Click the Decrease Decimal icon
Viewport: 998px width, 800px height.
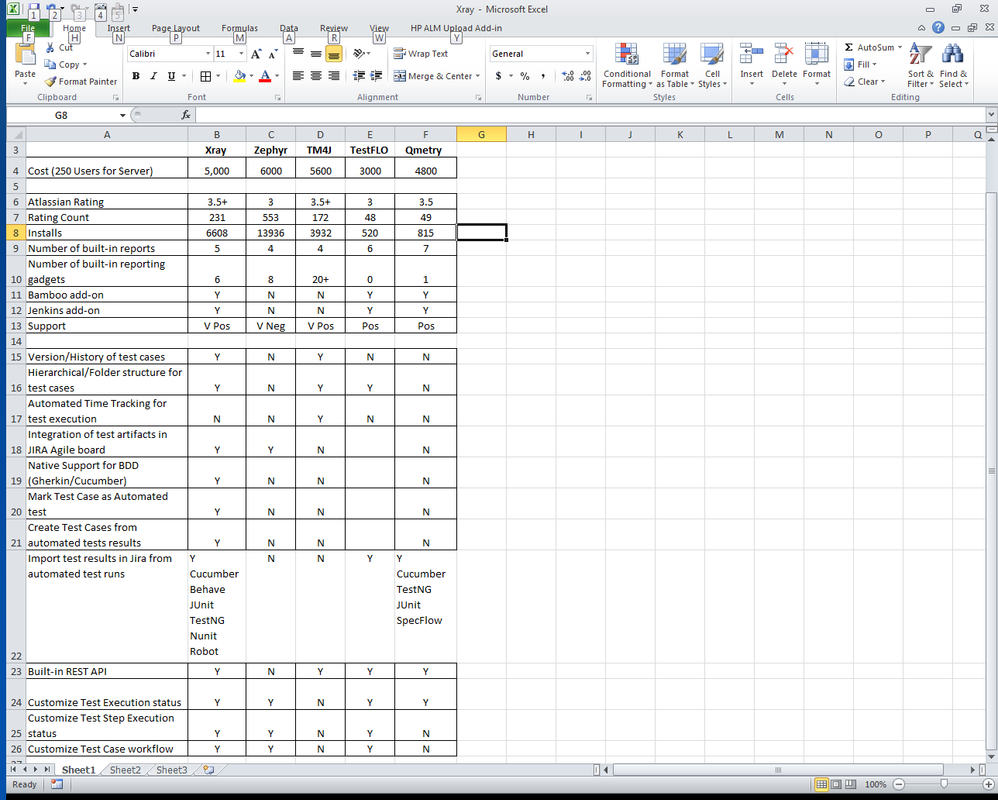click(586, 76)
